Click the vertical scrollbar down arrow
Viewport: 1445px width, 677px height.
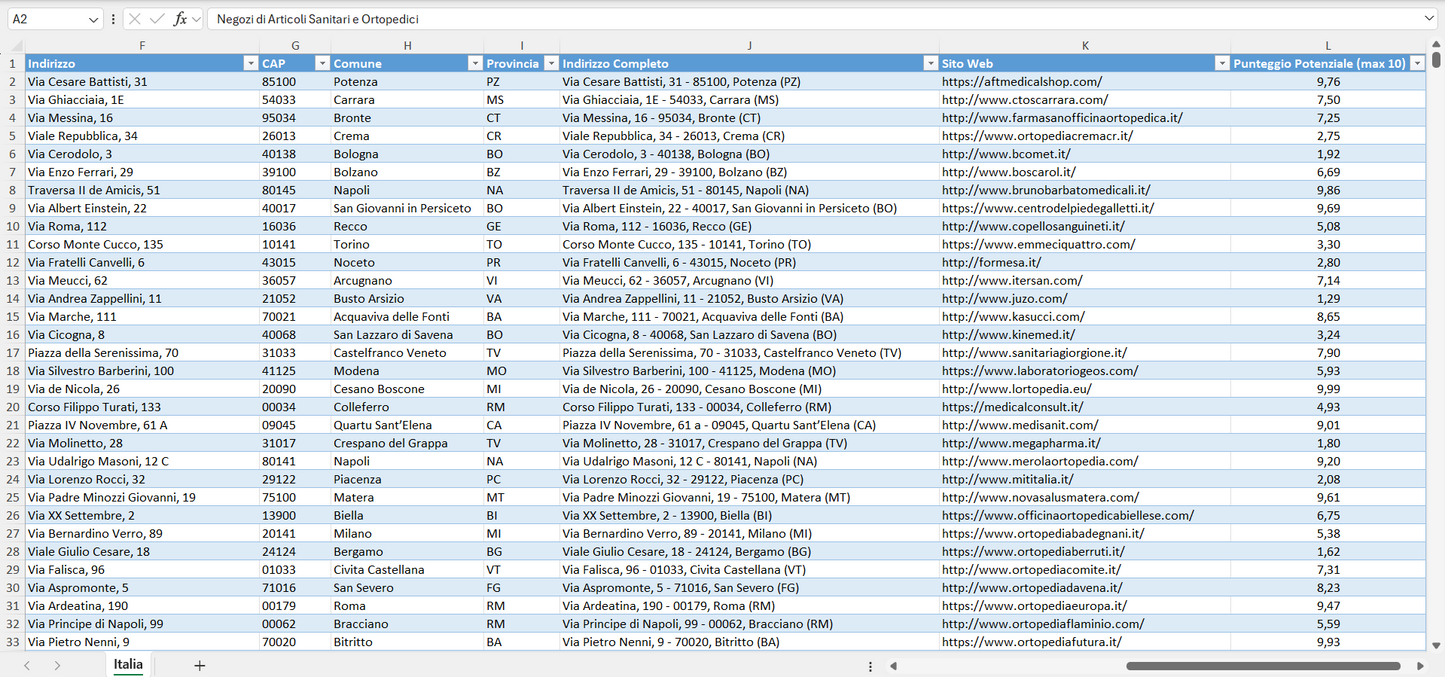click(x=1436, y=646)
